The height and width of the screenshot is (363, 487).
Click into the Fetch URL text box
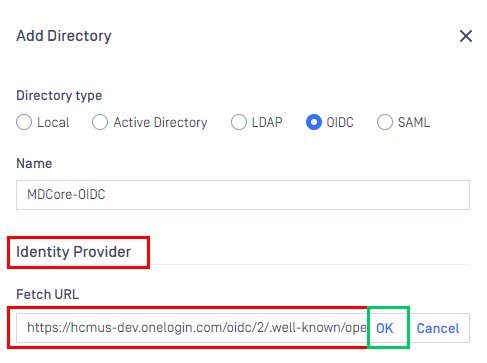coord(192,328)
